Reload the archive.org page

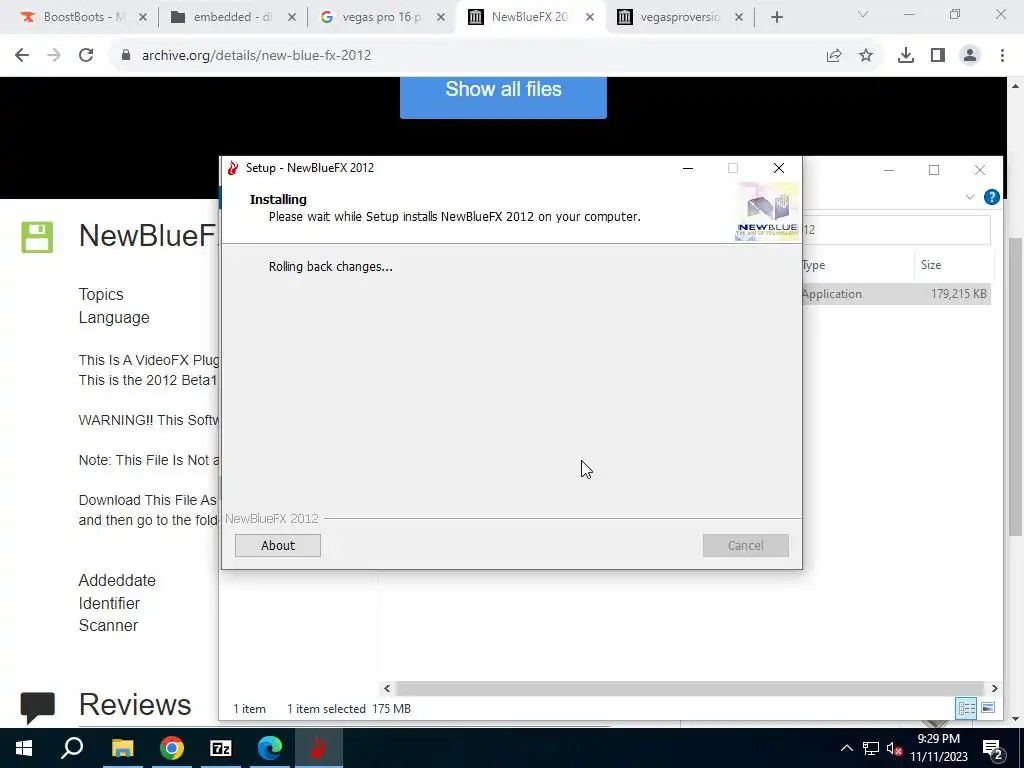(86, 56)
